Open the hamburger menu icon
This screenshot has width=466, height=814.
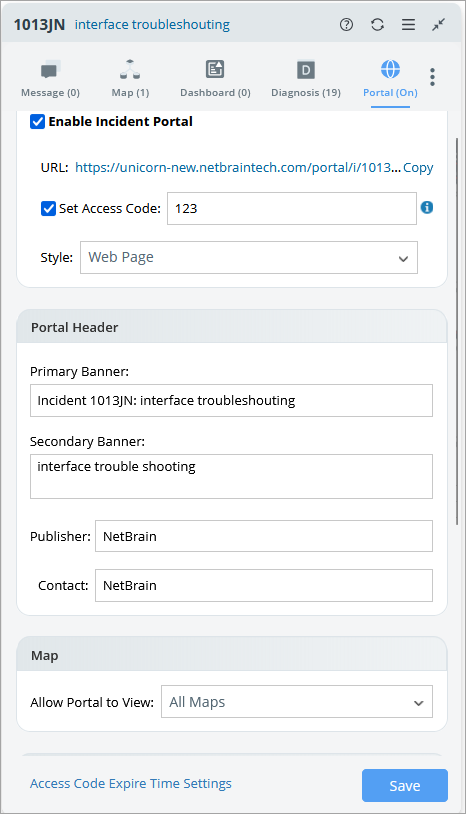click(x=408, y=24)
